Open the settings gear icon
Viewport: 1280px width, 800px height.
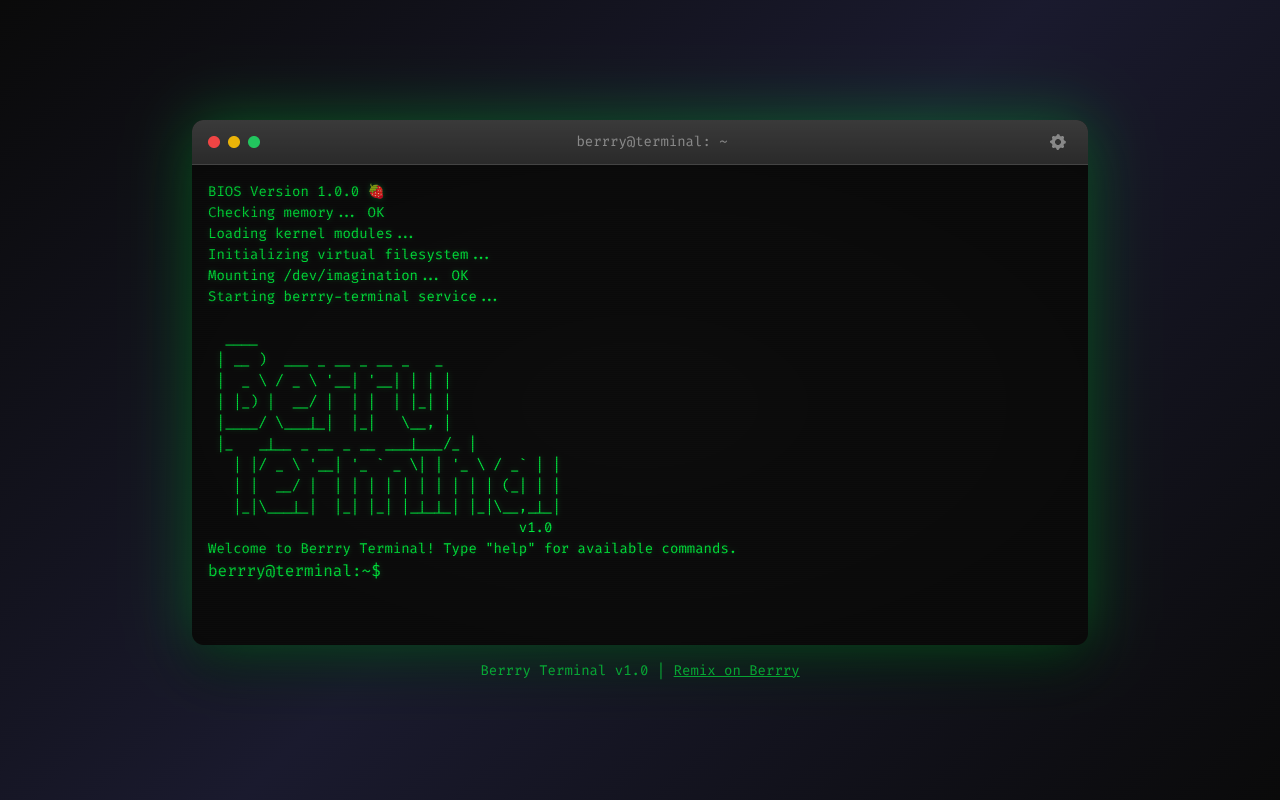[x=1057, y=142]
